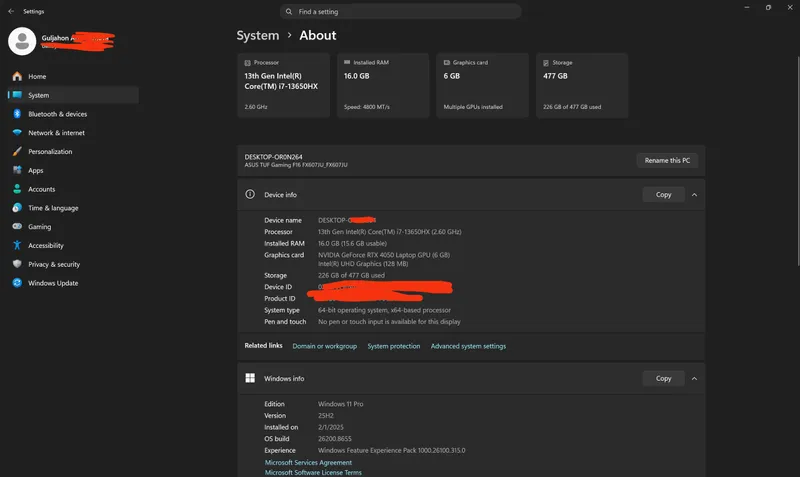
Task: Open the Apps sidebar icon
Action: [17, 170]
